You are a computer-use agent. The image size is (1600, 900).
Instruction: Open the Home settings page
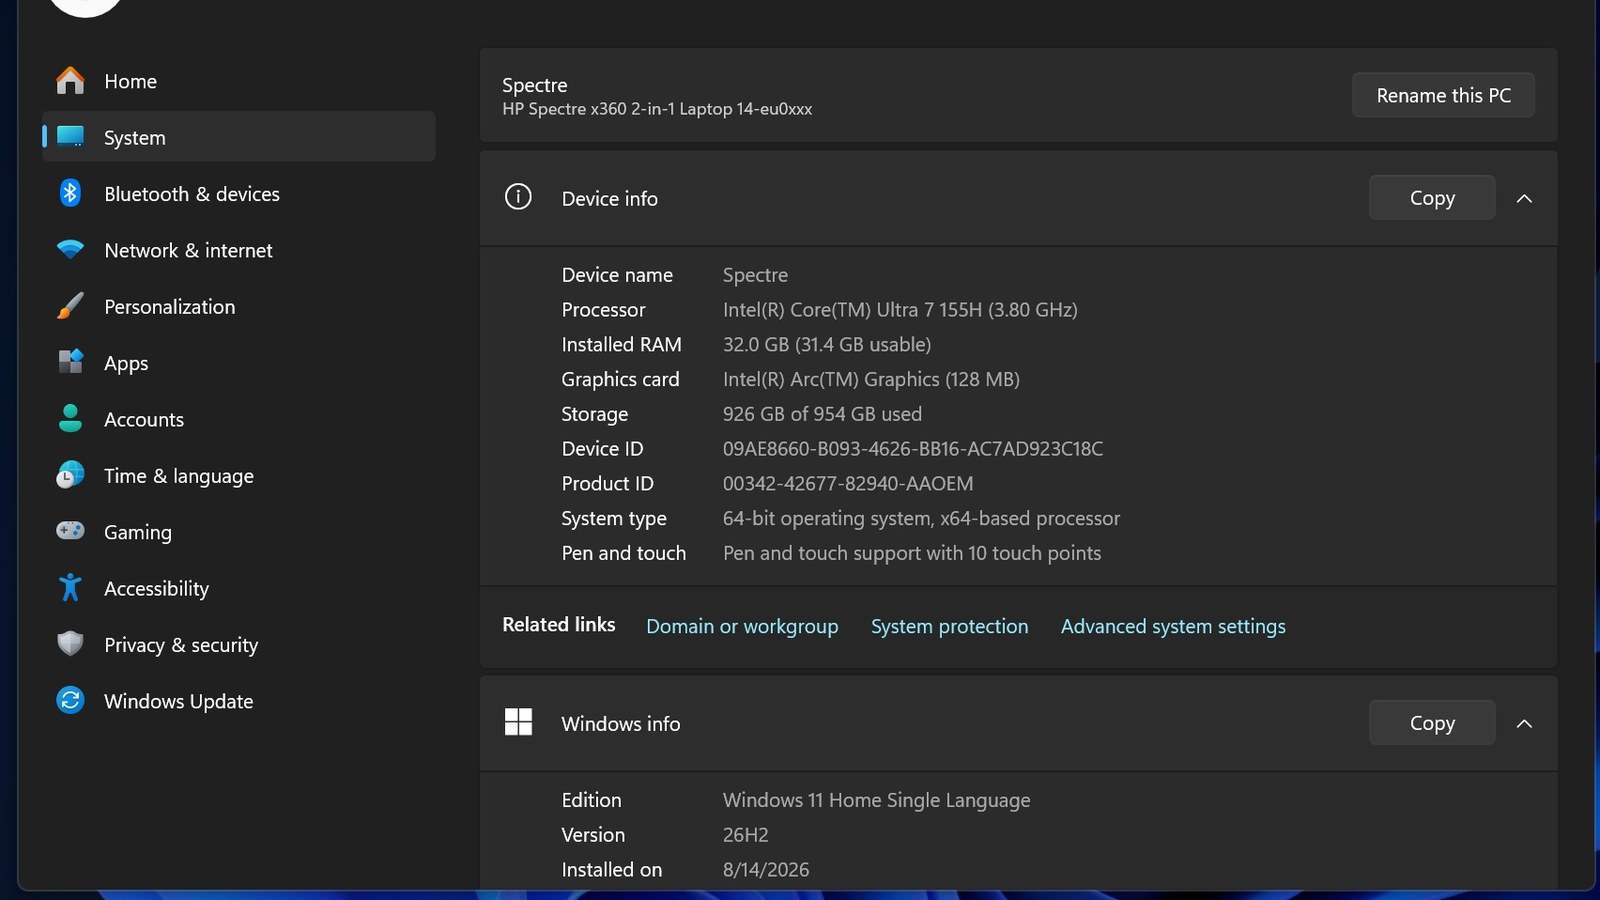click(x=238, y=81)
